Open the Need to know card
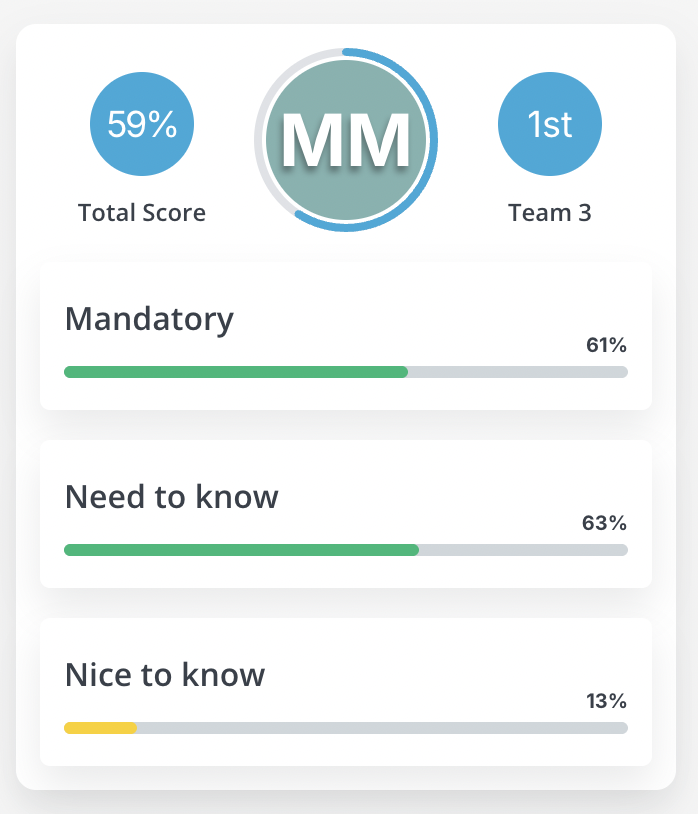Screen dimensions: 698x814 [346, 514]
